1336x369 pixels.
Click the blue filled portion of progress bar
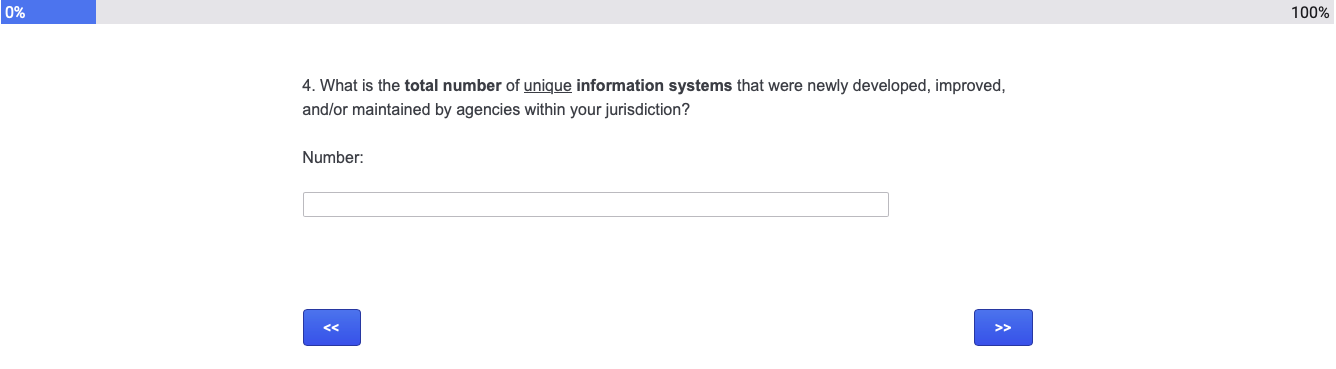pyautogui.click(x=48, y=12)
